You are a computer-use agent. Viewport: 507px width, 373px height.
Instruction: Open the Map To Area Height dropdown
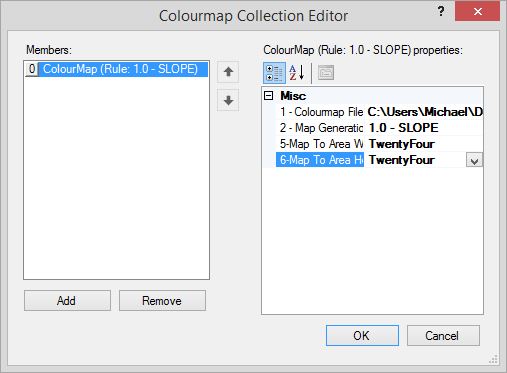pos(474,160)
